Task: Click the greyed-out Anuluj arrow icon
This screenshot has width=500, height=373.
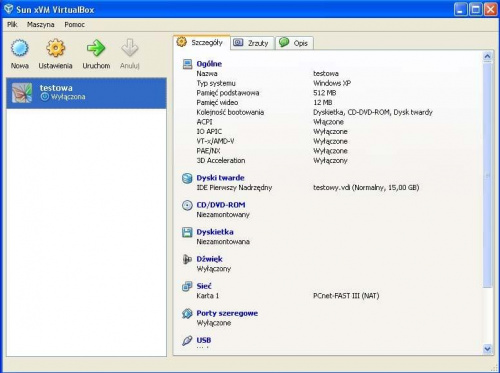Action: [x=130, y=48]
